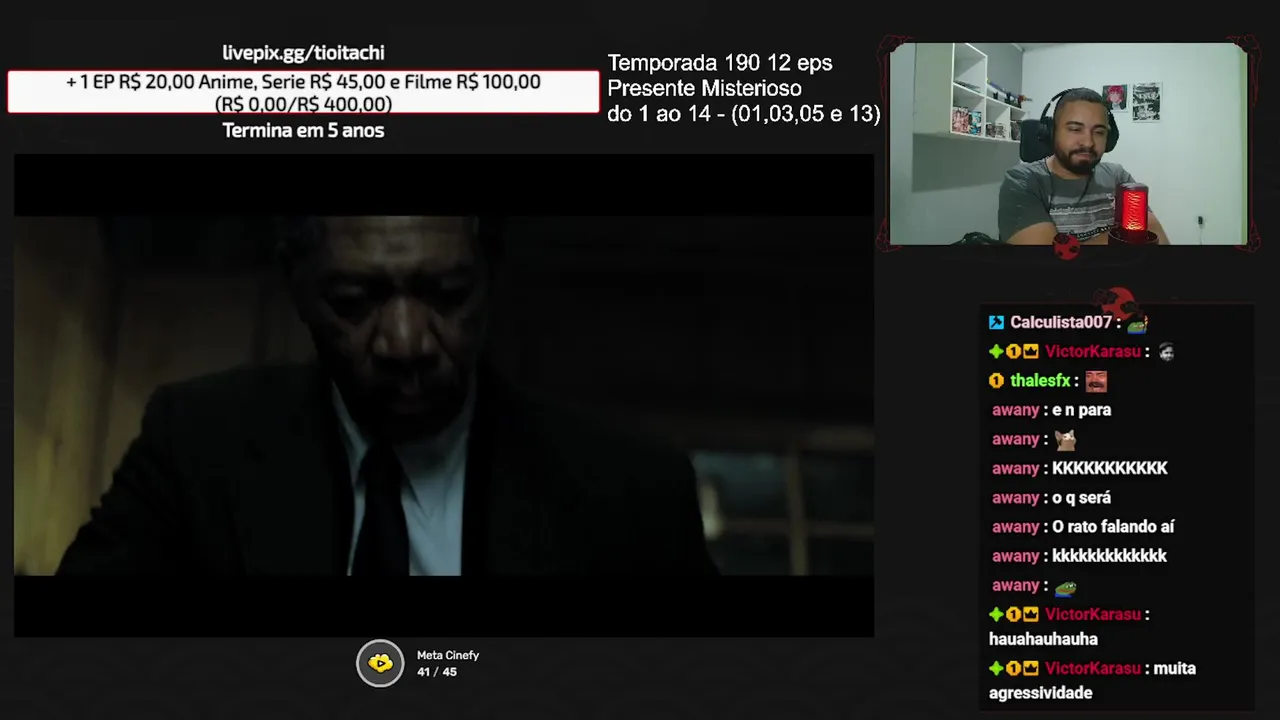Click the thalesfx username in chat
Viewport: 1280px width, 720px height.
pyautogui.click(x=1040, y=381)
